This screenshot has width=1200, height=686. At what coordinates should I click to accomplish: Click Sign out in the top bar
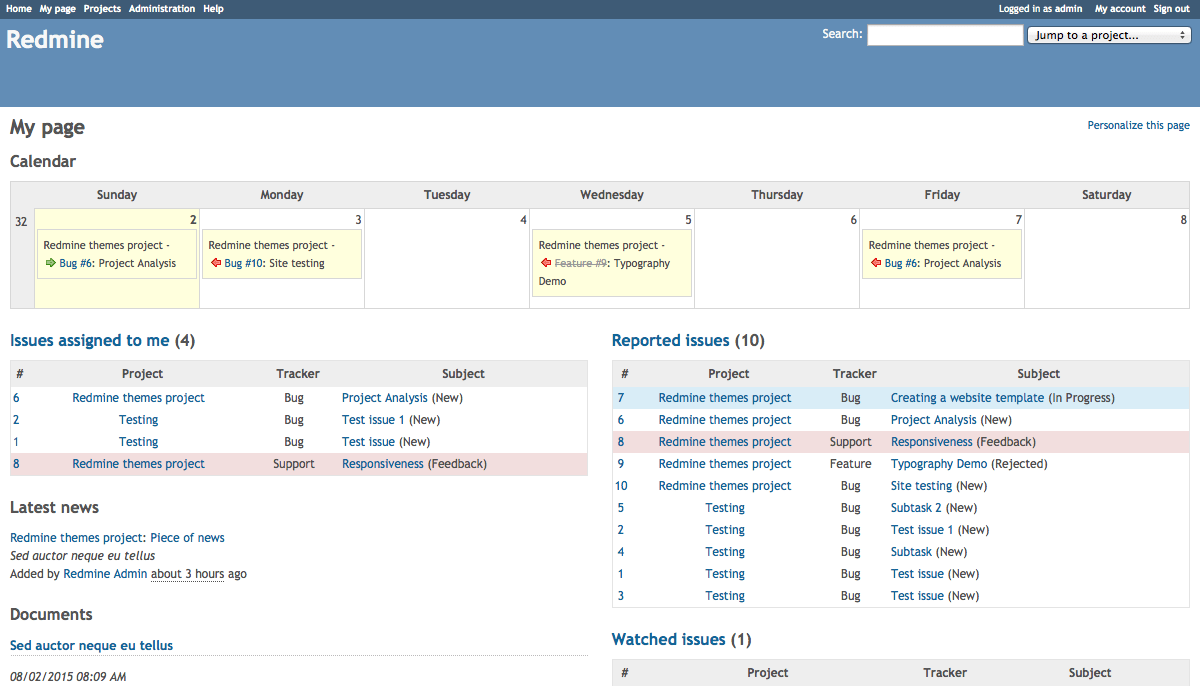tap(1171, 9)
